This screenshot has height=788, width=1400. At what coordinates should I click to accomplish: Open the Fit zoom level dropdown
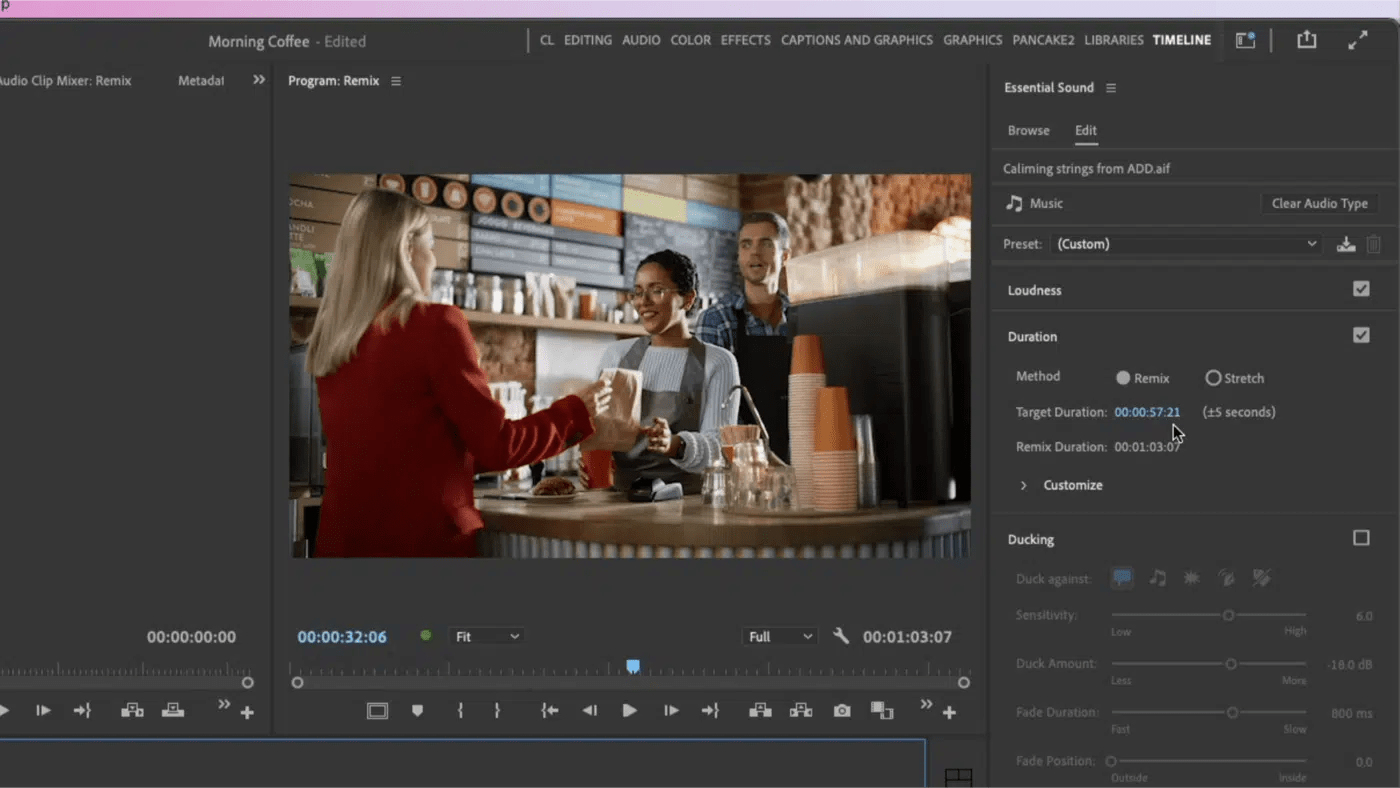point(487,637)
